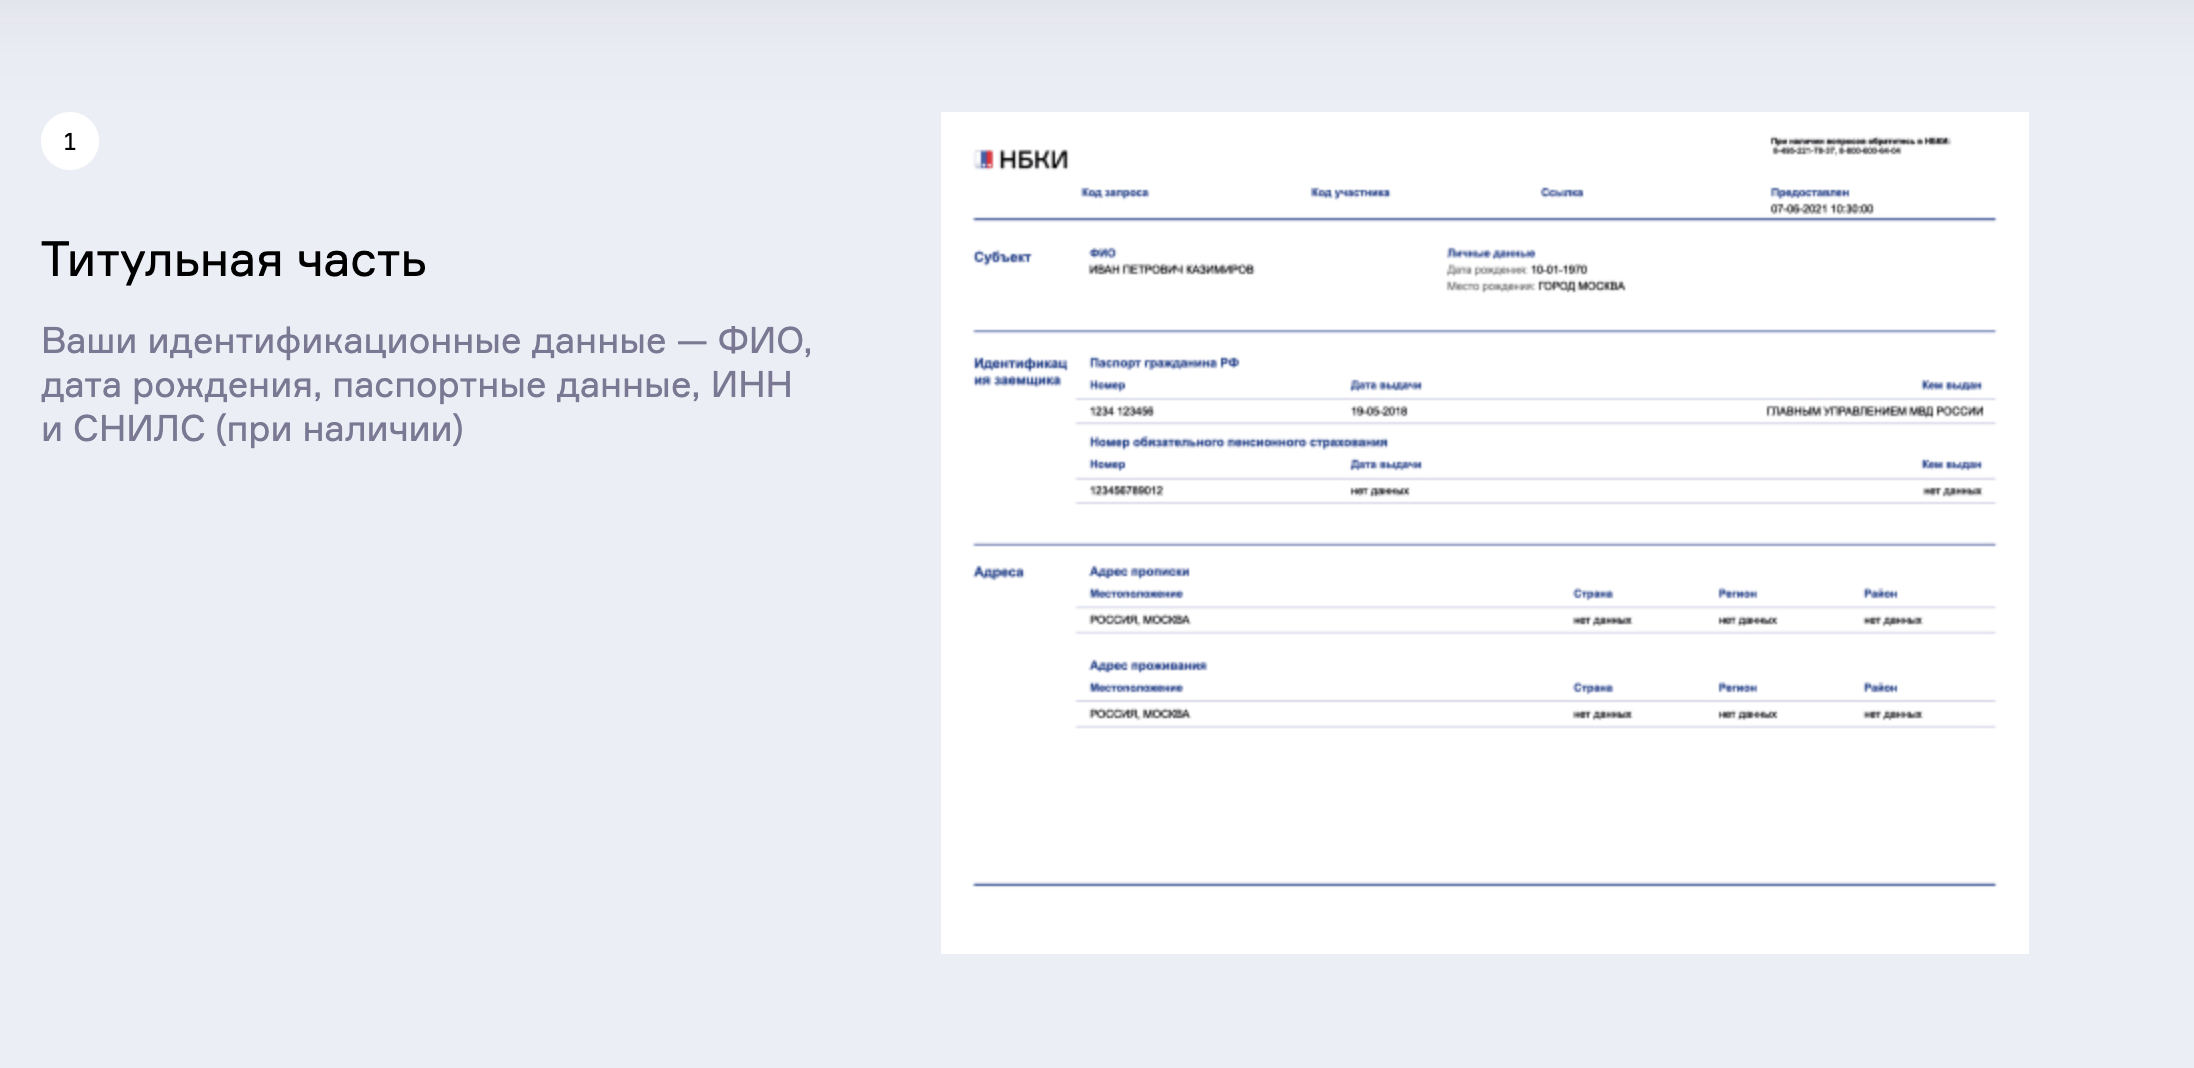Click the name ИВАН ПЕТРОВИЧ КАЗИМИРОВ

[x=1171, y=270]
